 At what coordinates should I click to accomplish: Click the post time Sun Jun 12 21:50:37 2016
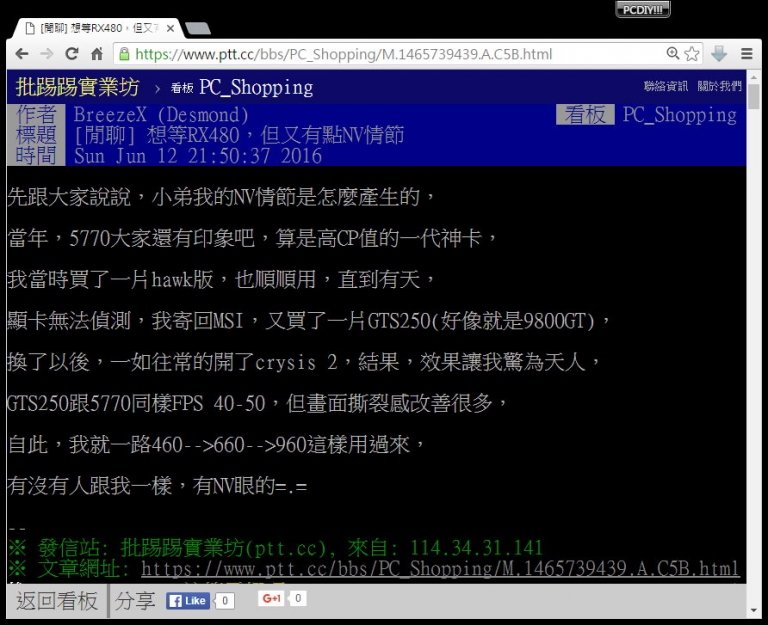(x=198, y=156)
